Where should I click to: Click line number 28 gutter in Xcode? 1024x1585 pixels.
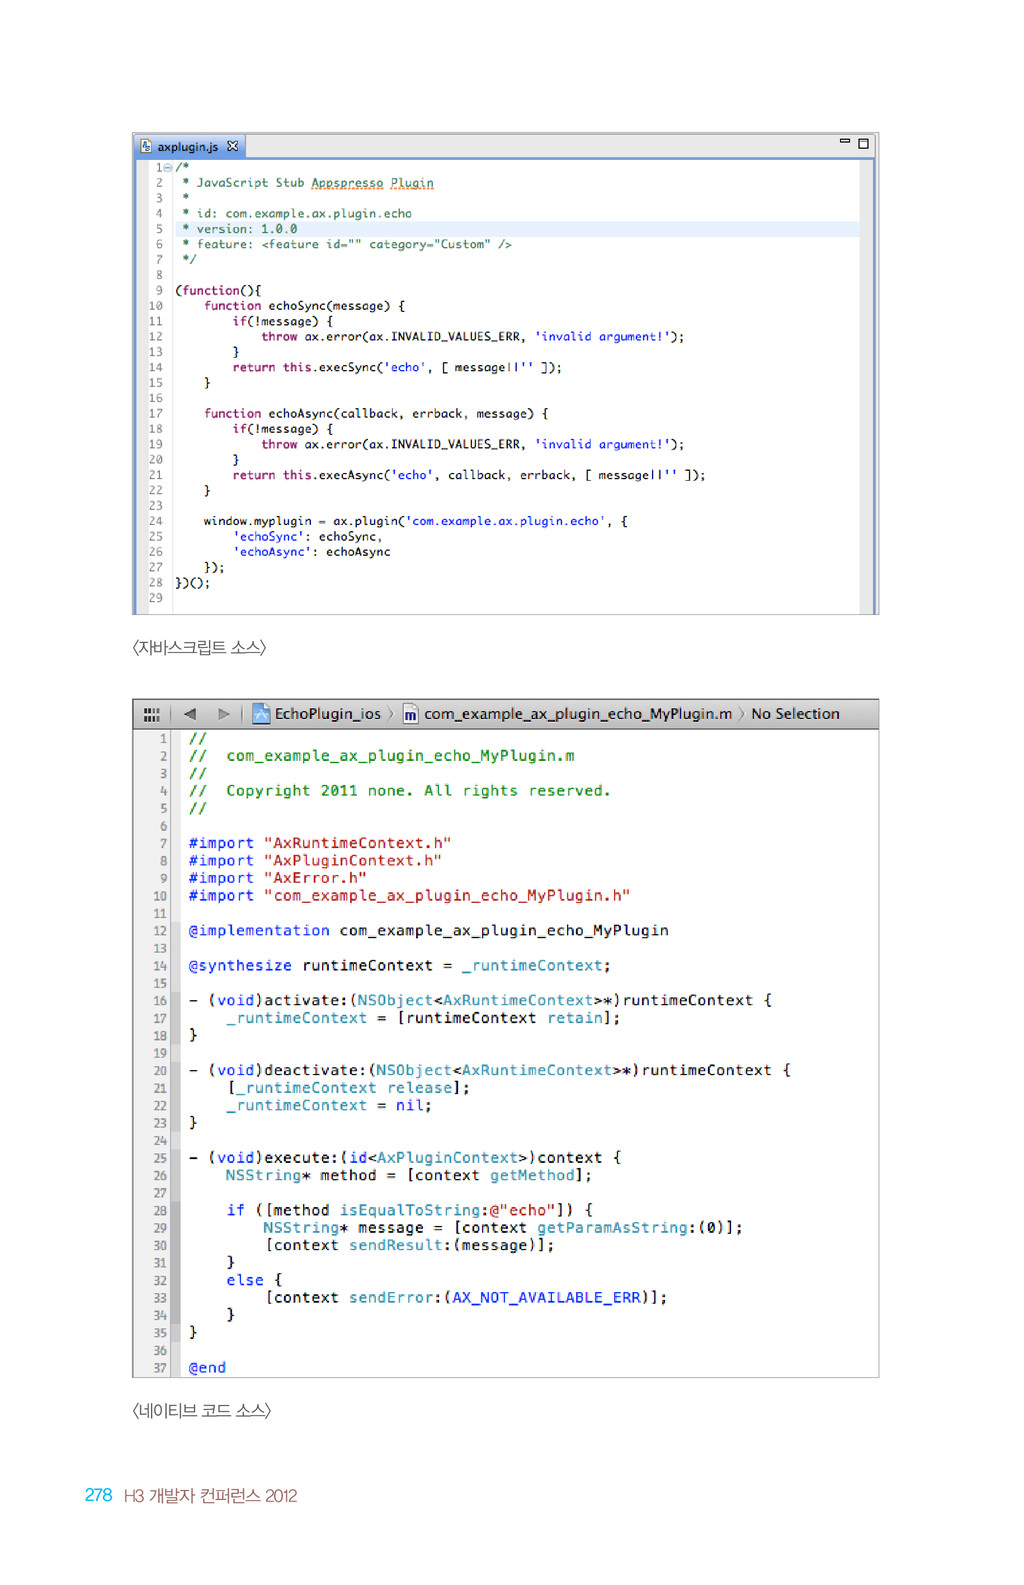pyautogui.click(x=160, y=1211)
